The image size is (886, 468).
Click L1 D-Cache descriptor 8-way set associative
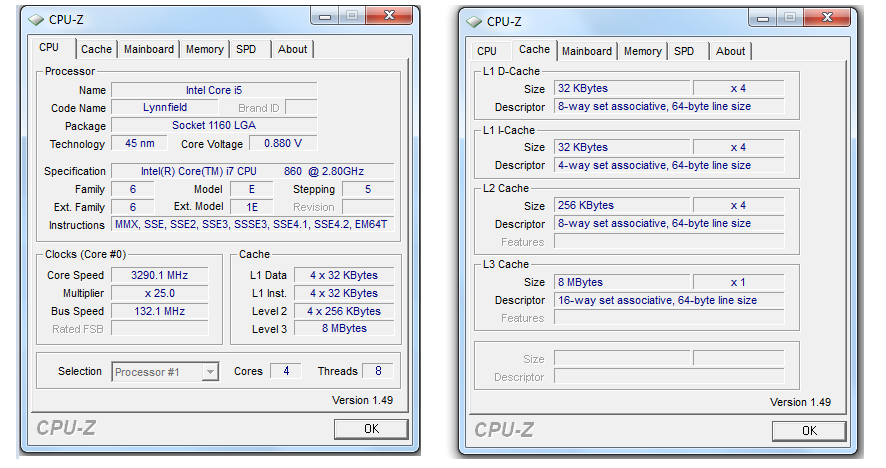669,106
